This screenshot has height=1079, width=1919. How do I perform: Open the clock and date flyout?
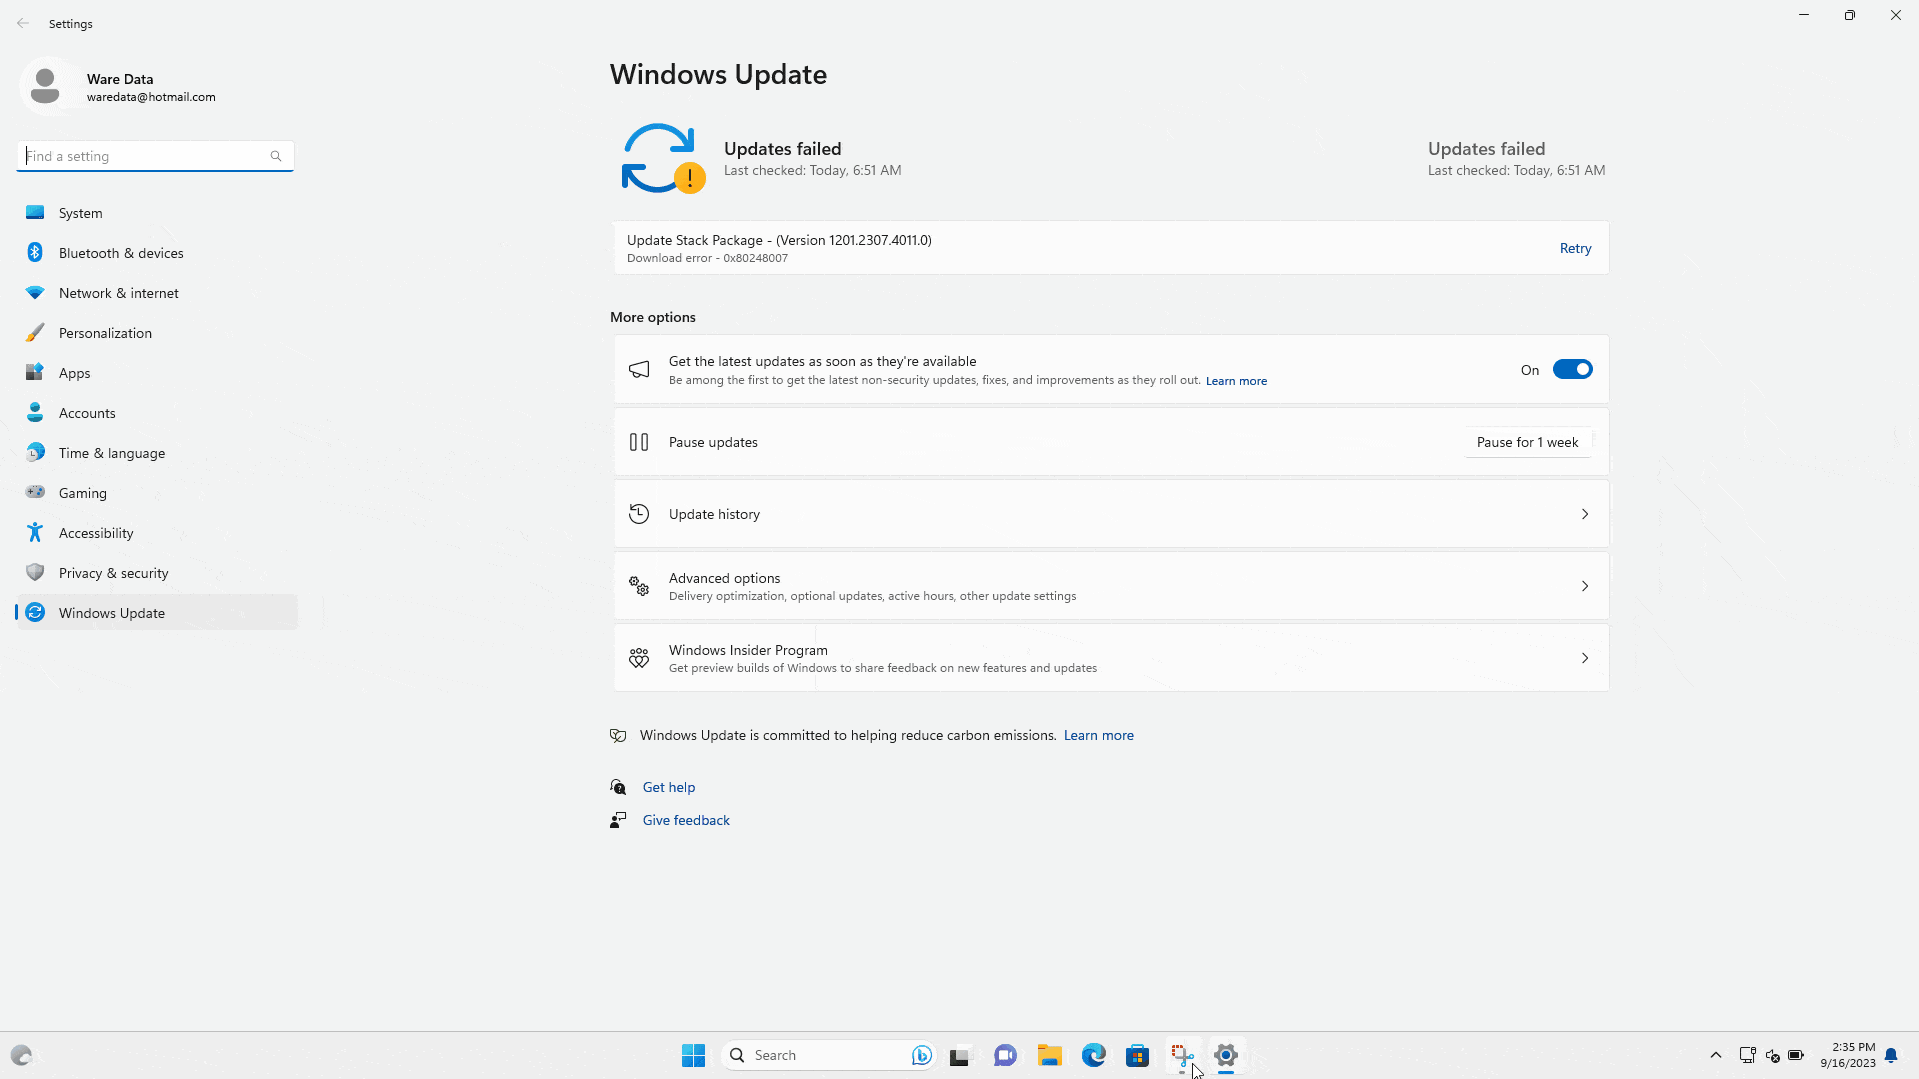click(1847, 1055)
